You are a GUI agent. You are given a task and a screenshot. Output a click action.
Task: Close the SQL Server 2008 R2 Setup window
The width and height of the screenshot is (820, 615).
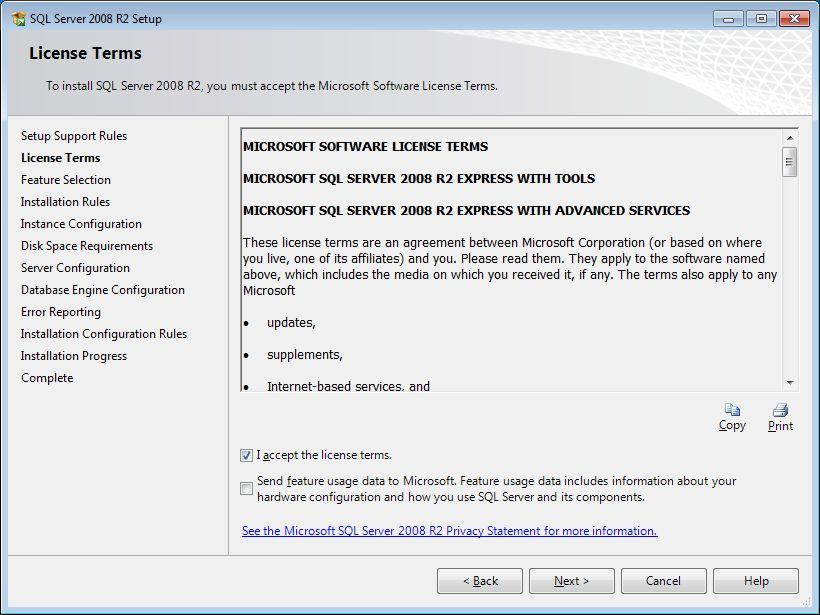pos(794,19)
